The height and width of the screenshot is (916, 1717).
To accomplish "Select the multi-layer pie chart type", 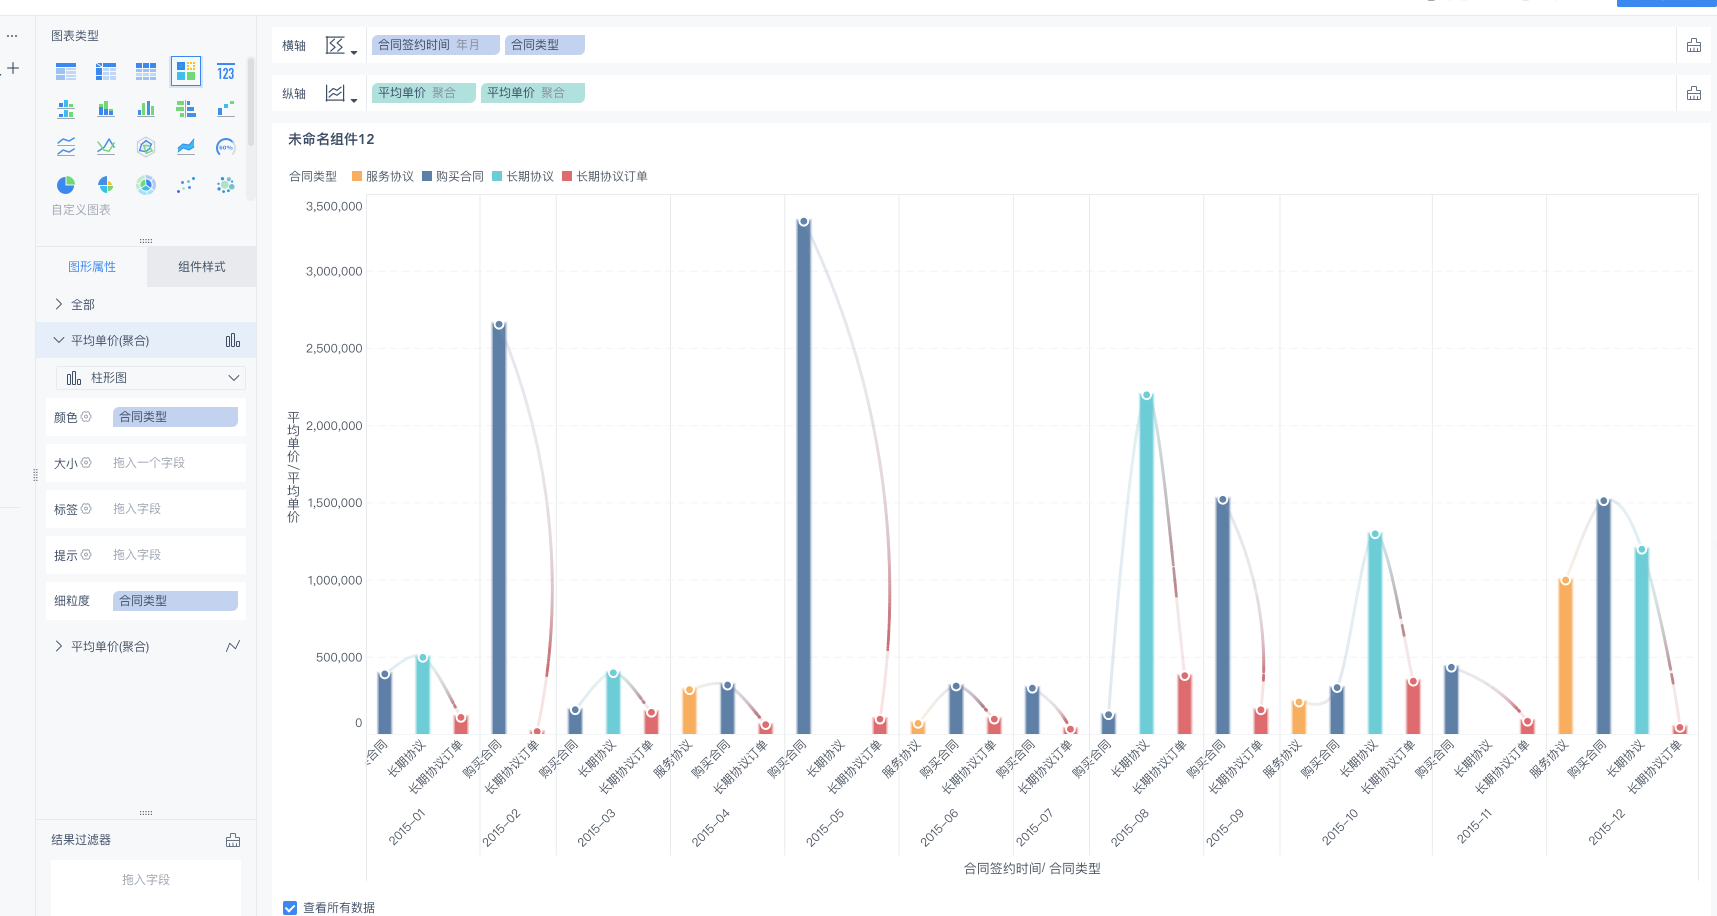I will point(146,185).
